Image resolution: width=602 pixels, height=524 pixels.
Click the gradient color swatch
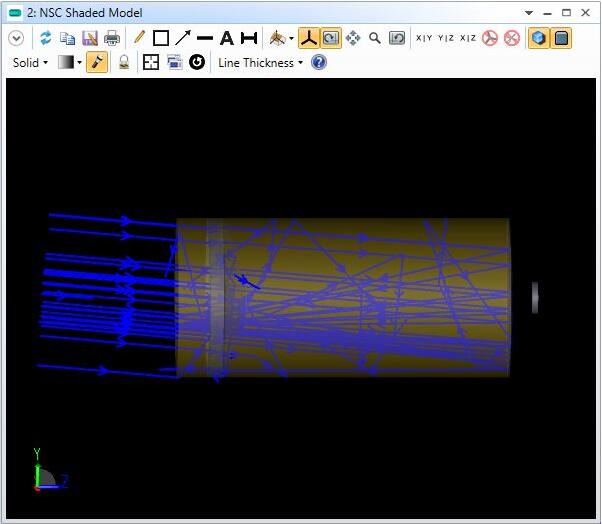[66, 62]
